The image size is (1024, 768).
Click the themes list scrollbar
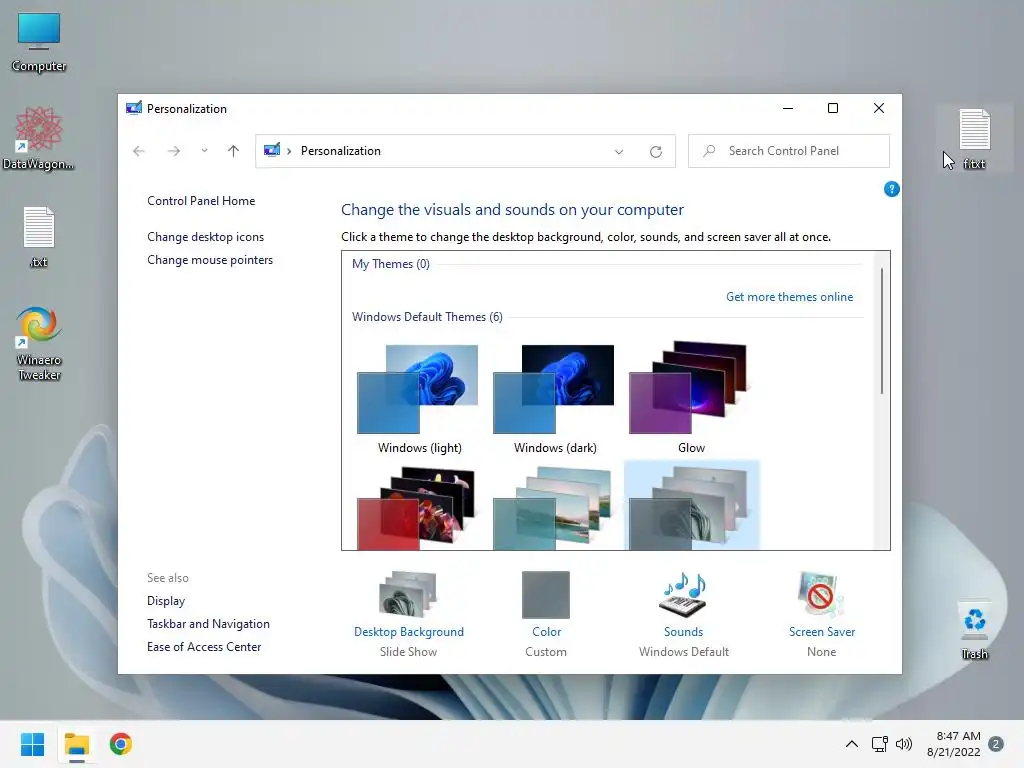(x=882, y=330)
